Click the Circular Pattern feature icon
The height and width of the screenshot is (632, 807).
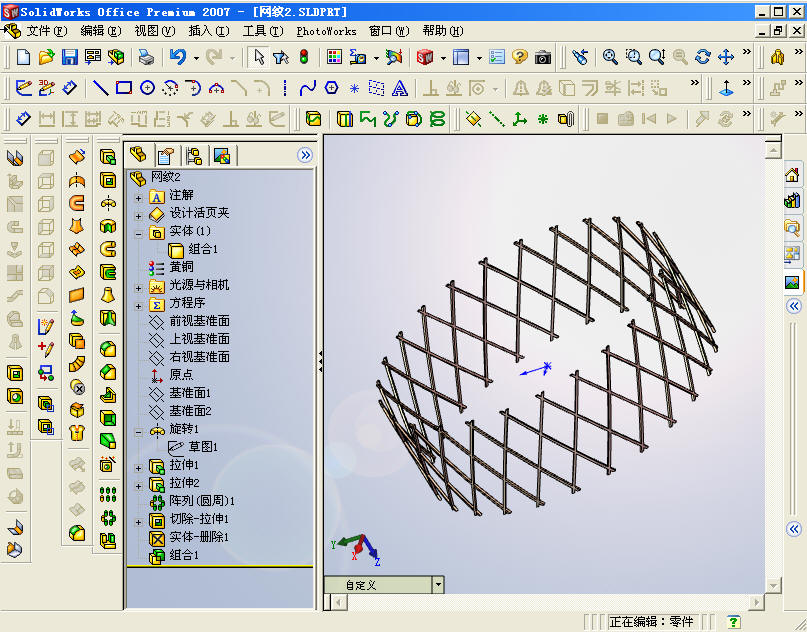pyautogui.click(x=108, y=518)
